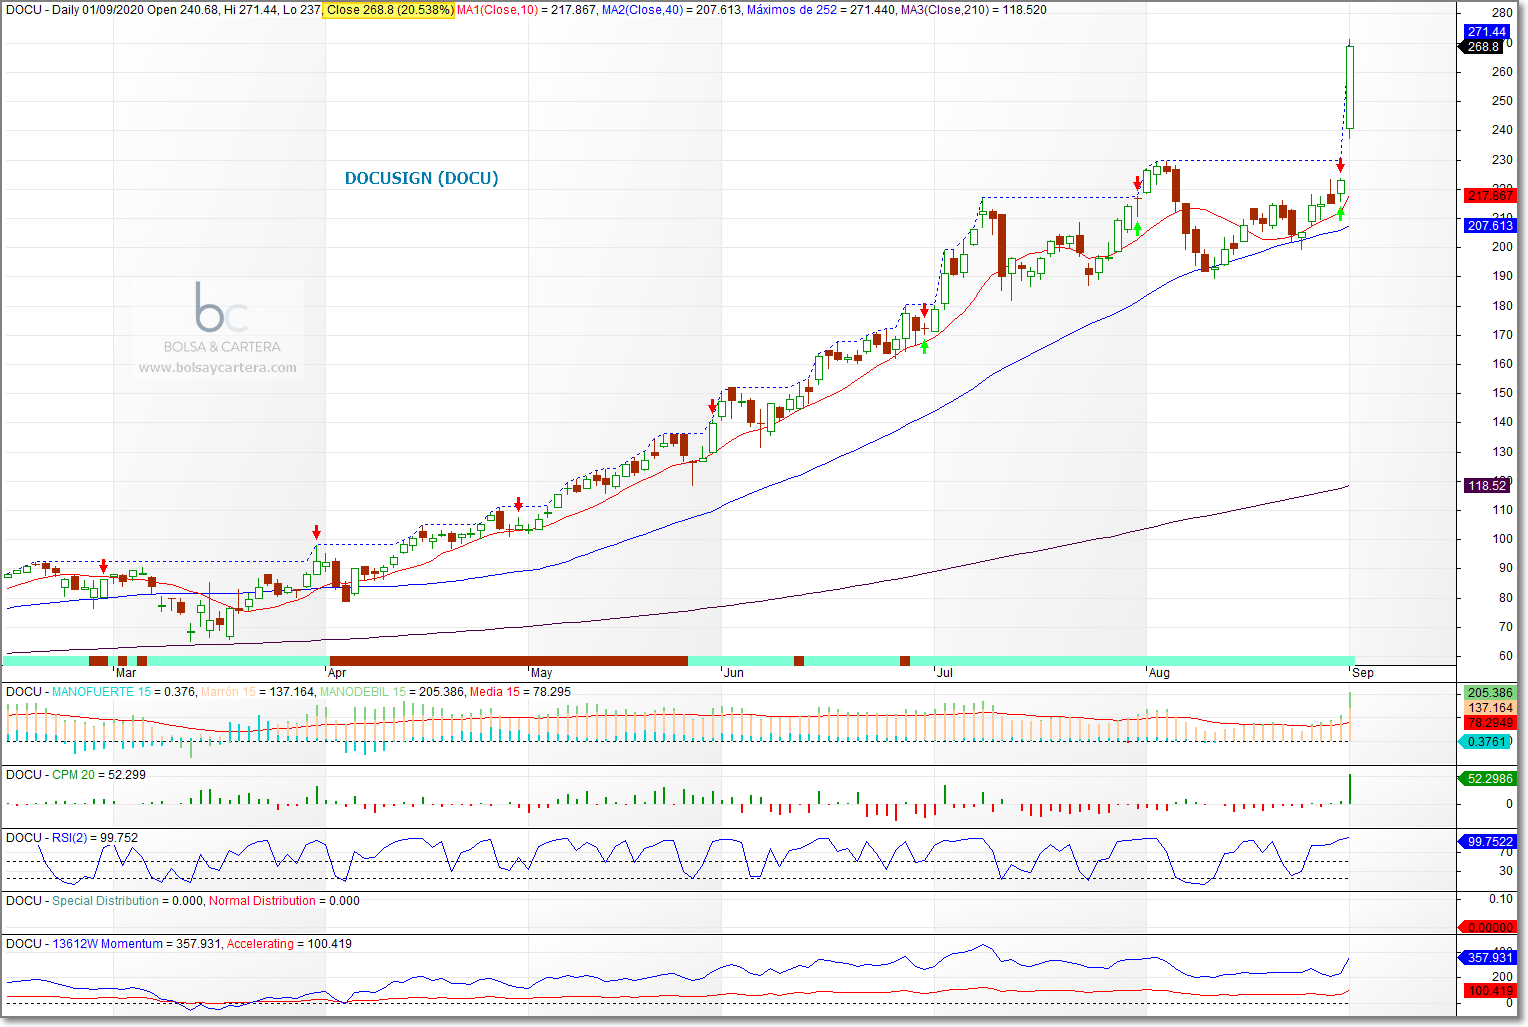
Task: Click the highlighted Close 268.8 (20.538%) label
Action: click(389, 10)
